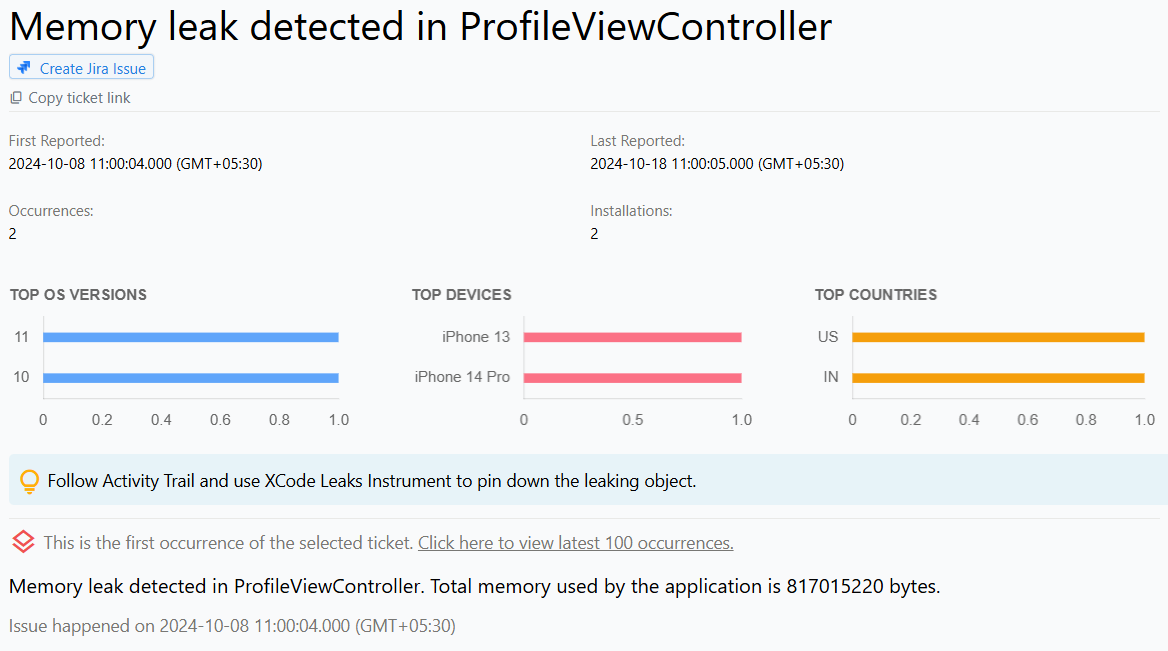Click the ticket title Memory leak detected

pyautogui.click(x=420, y=27)
